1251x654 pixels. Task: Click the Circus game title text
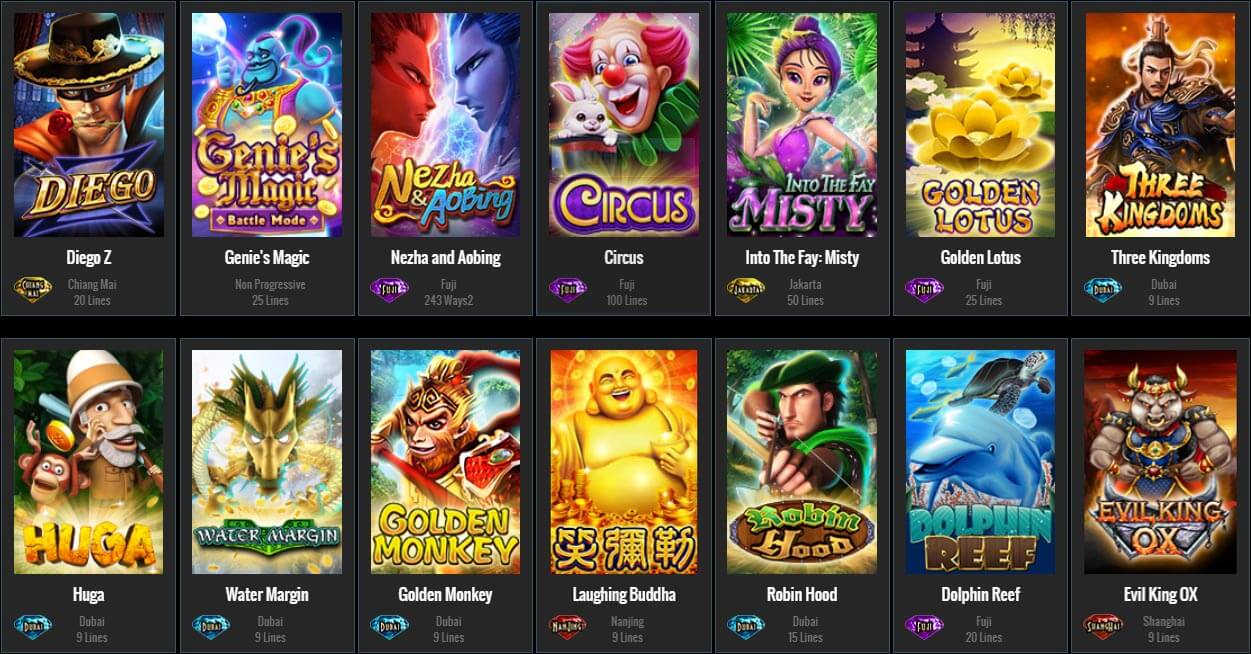pyautogui.click(x=624, y=258)
